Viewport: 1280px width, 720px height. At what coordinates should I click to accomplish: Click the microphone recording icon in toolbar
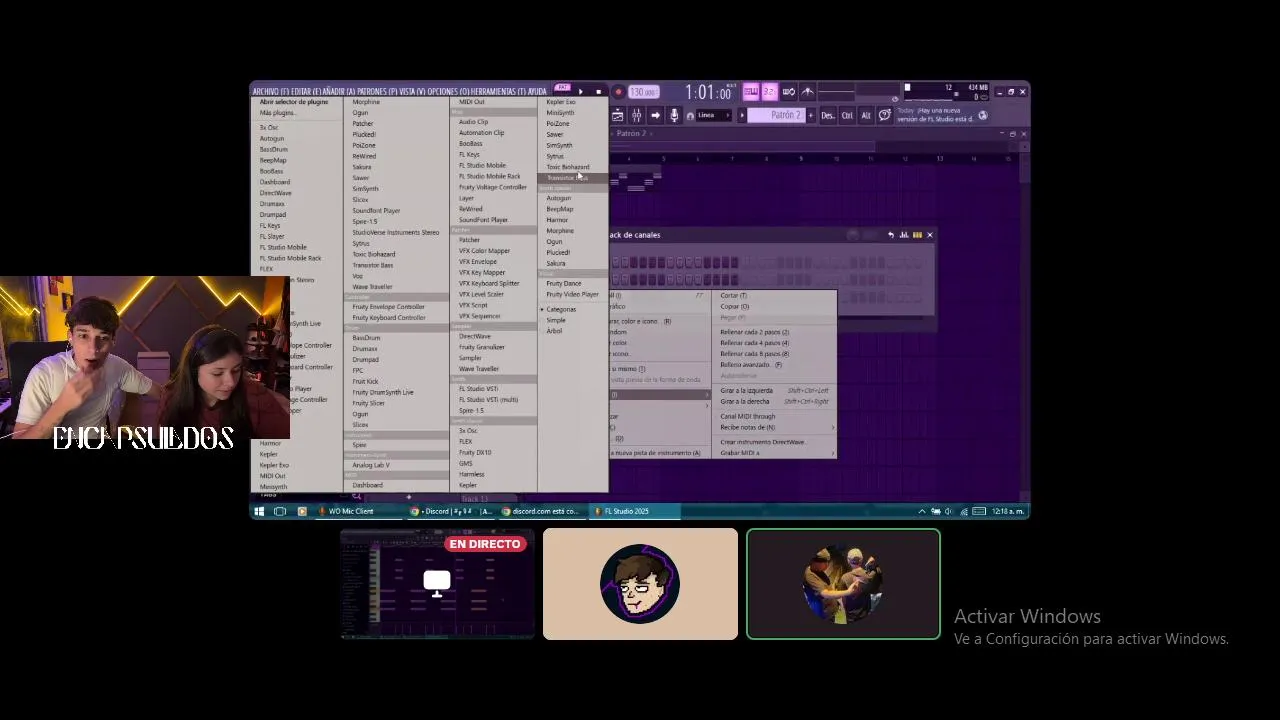click(x=674, y=116)
